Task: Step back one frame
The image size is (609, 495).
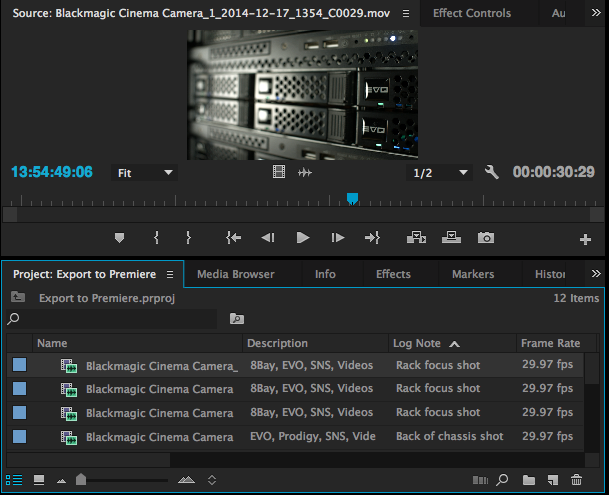Action: point(268,237)
